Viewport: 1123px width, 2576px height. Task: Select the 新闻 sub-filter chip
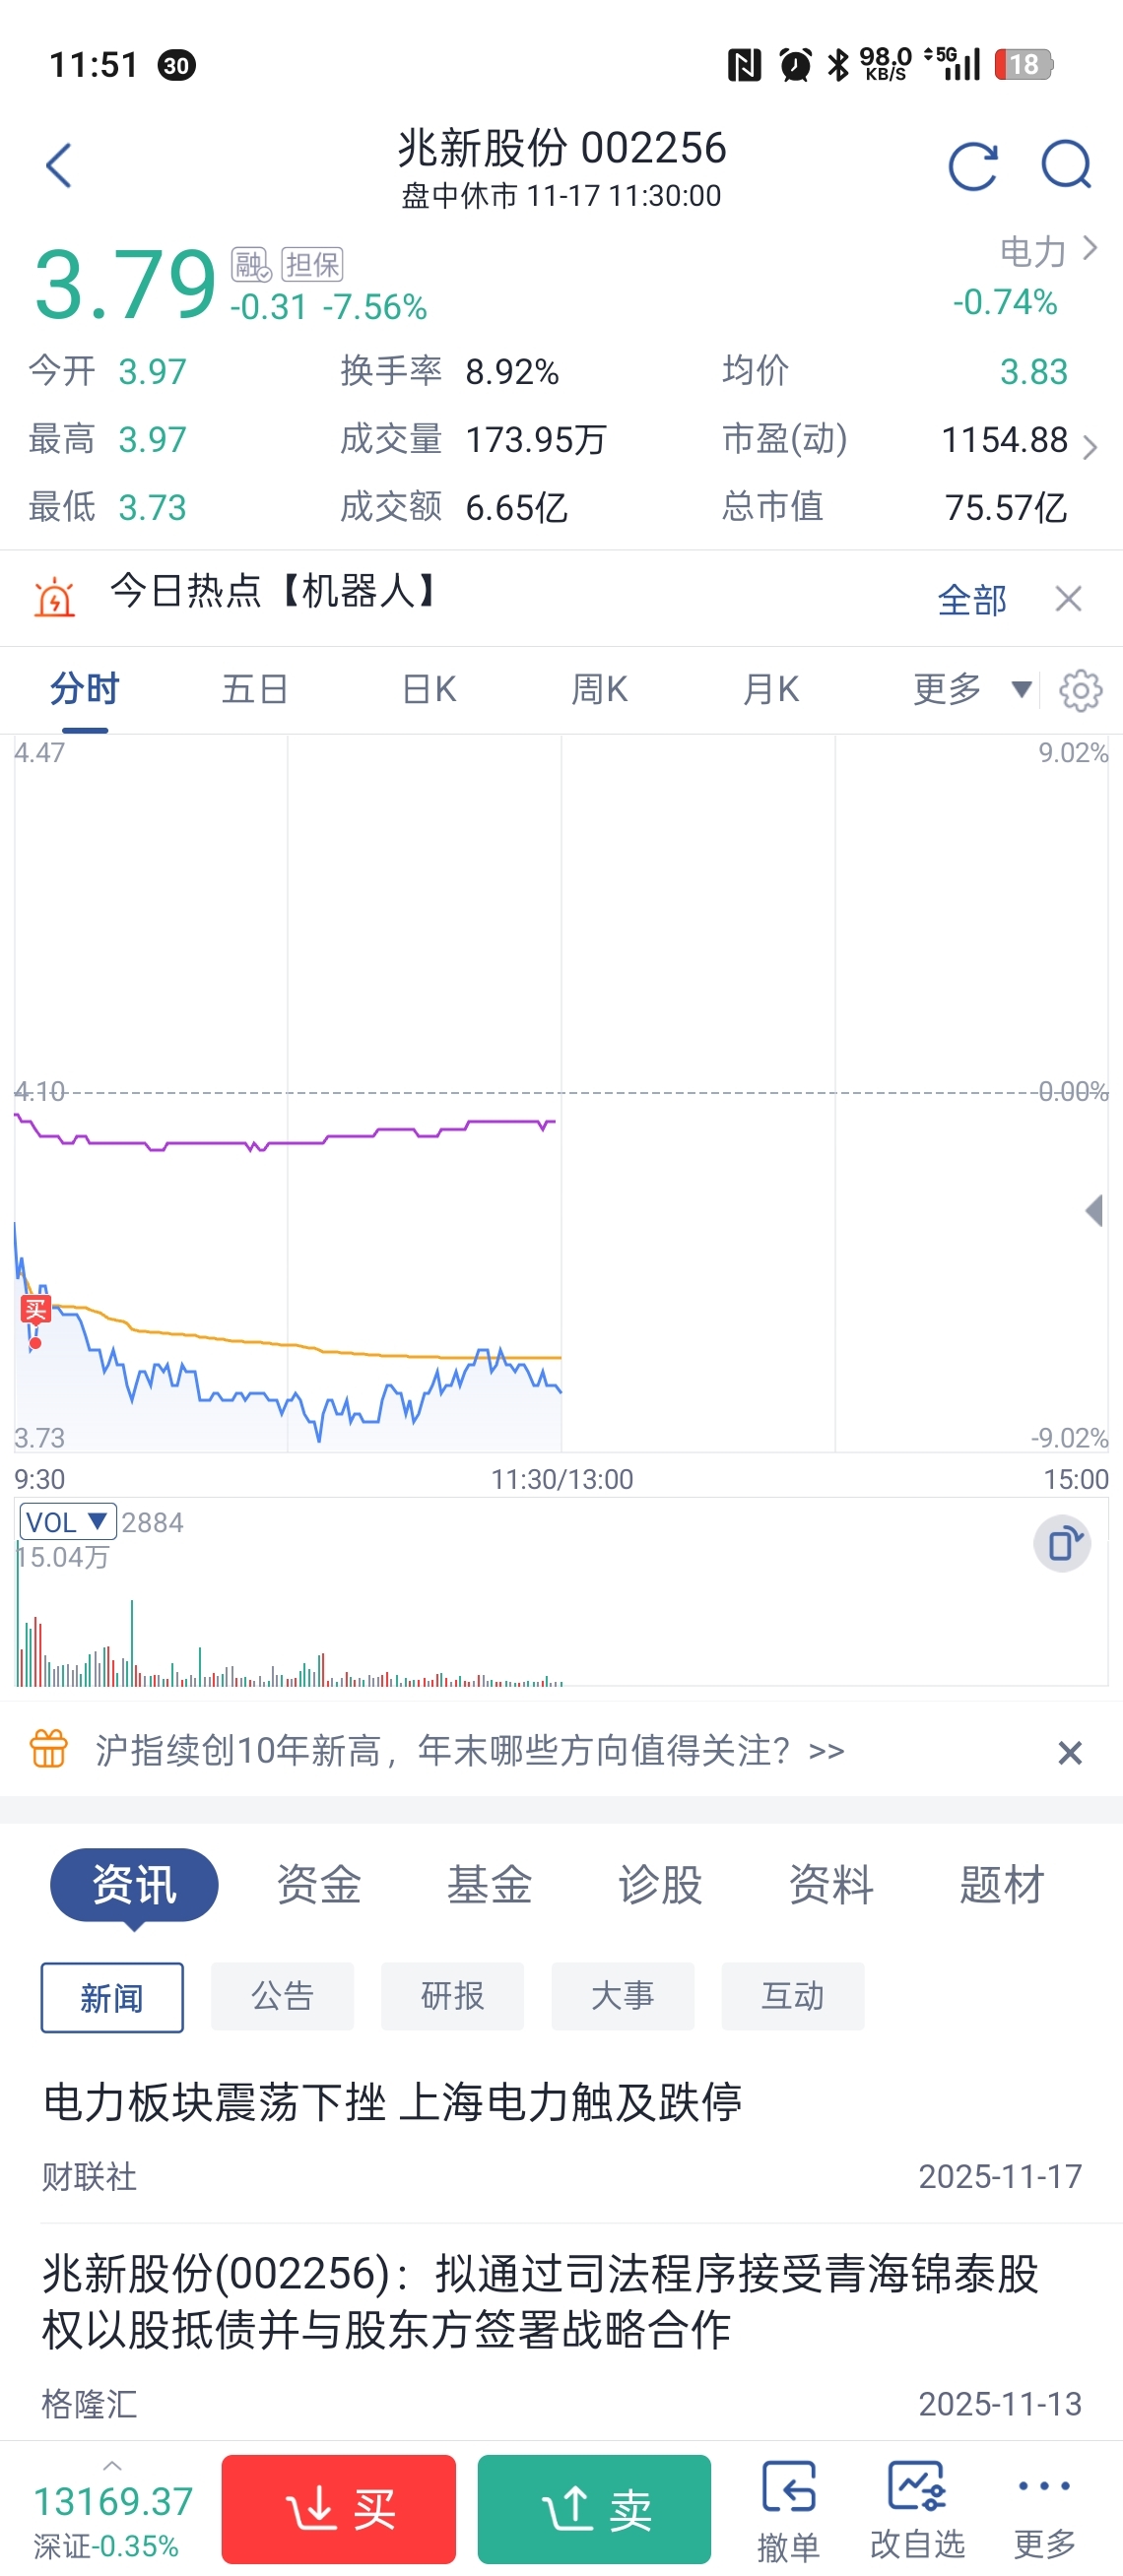[112, 1997]
